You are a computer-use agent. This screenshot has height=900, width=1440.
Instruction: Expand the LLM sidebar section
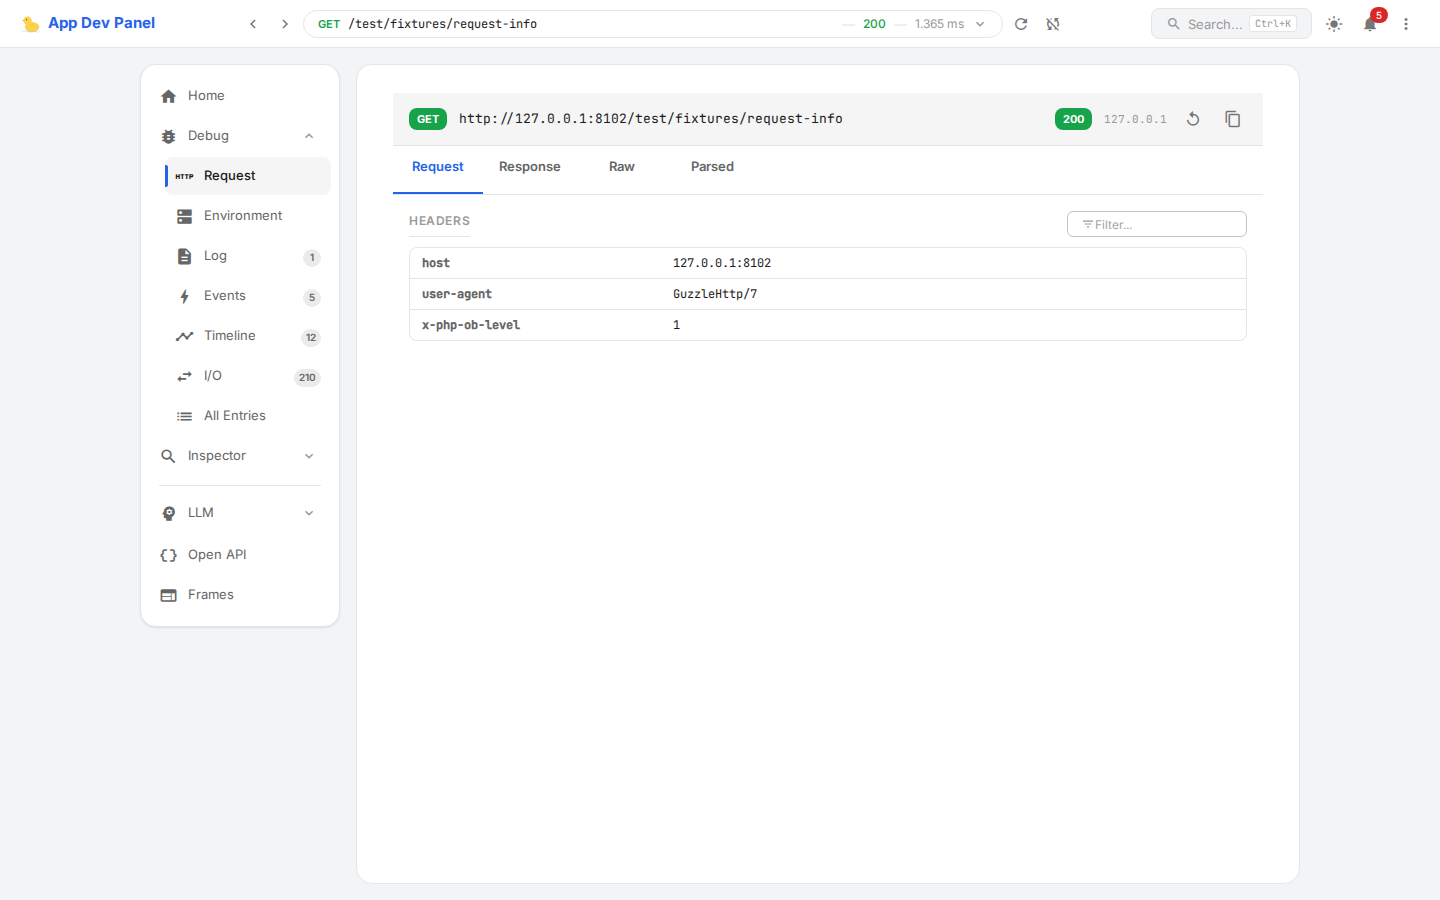pos(309,513)
